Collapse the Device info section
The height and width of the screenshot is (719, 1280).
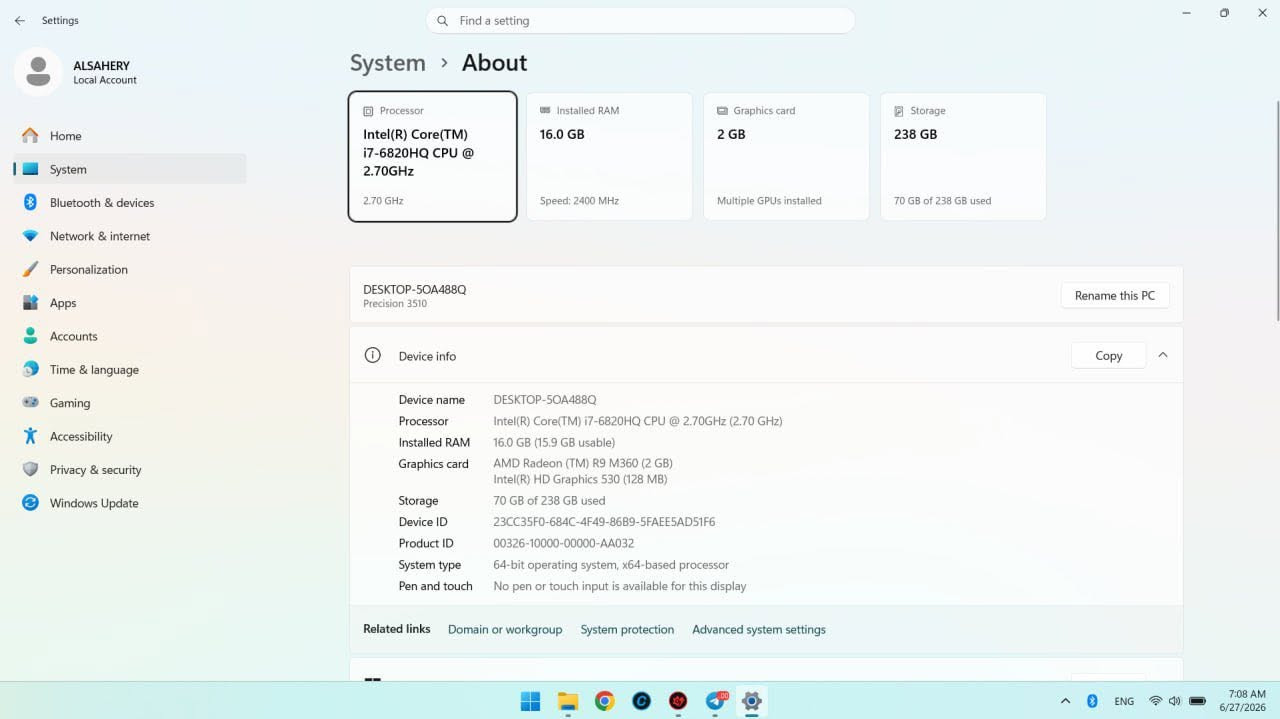1163,355
